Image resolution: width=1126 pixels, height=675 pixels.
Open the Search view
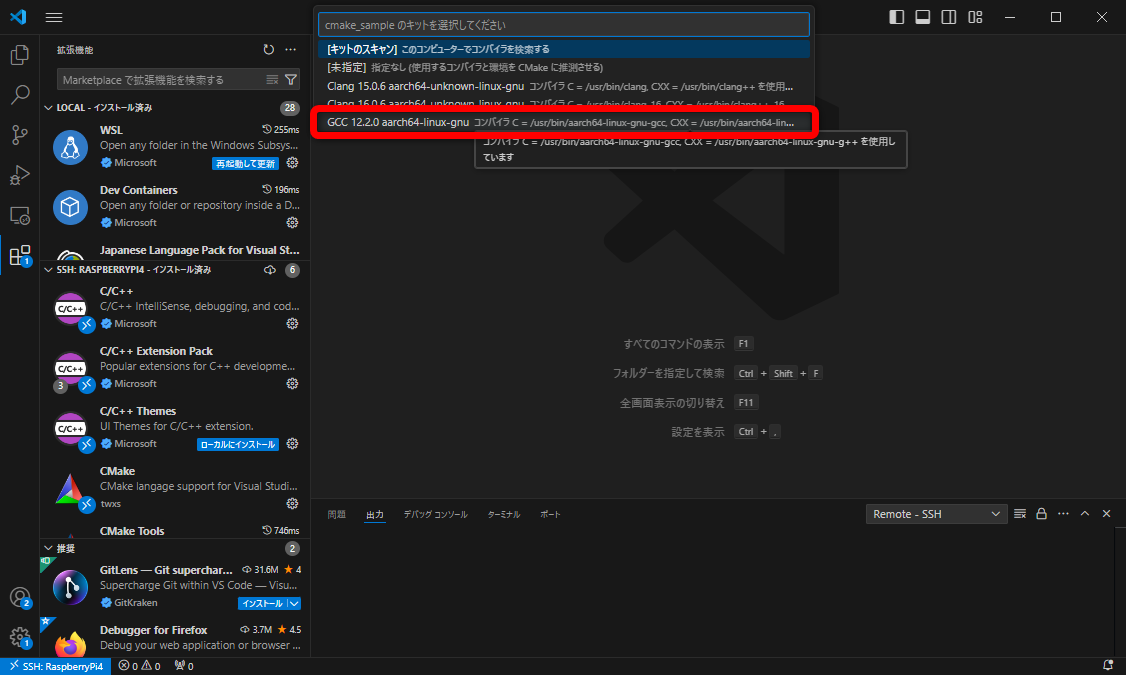19,96
